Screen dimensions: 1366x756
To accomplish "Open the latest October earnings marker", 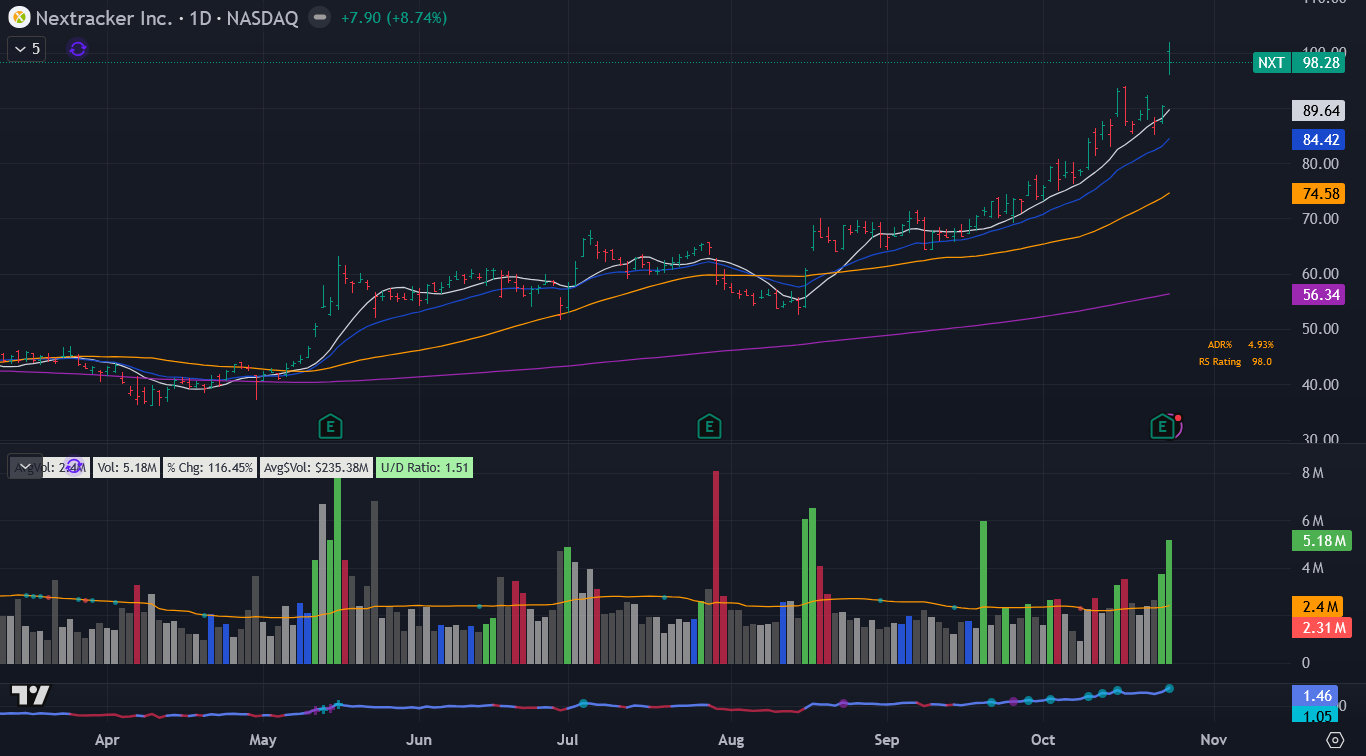I will click(x=1162, y=428).
